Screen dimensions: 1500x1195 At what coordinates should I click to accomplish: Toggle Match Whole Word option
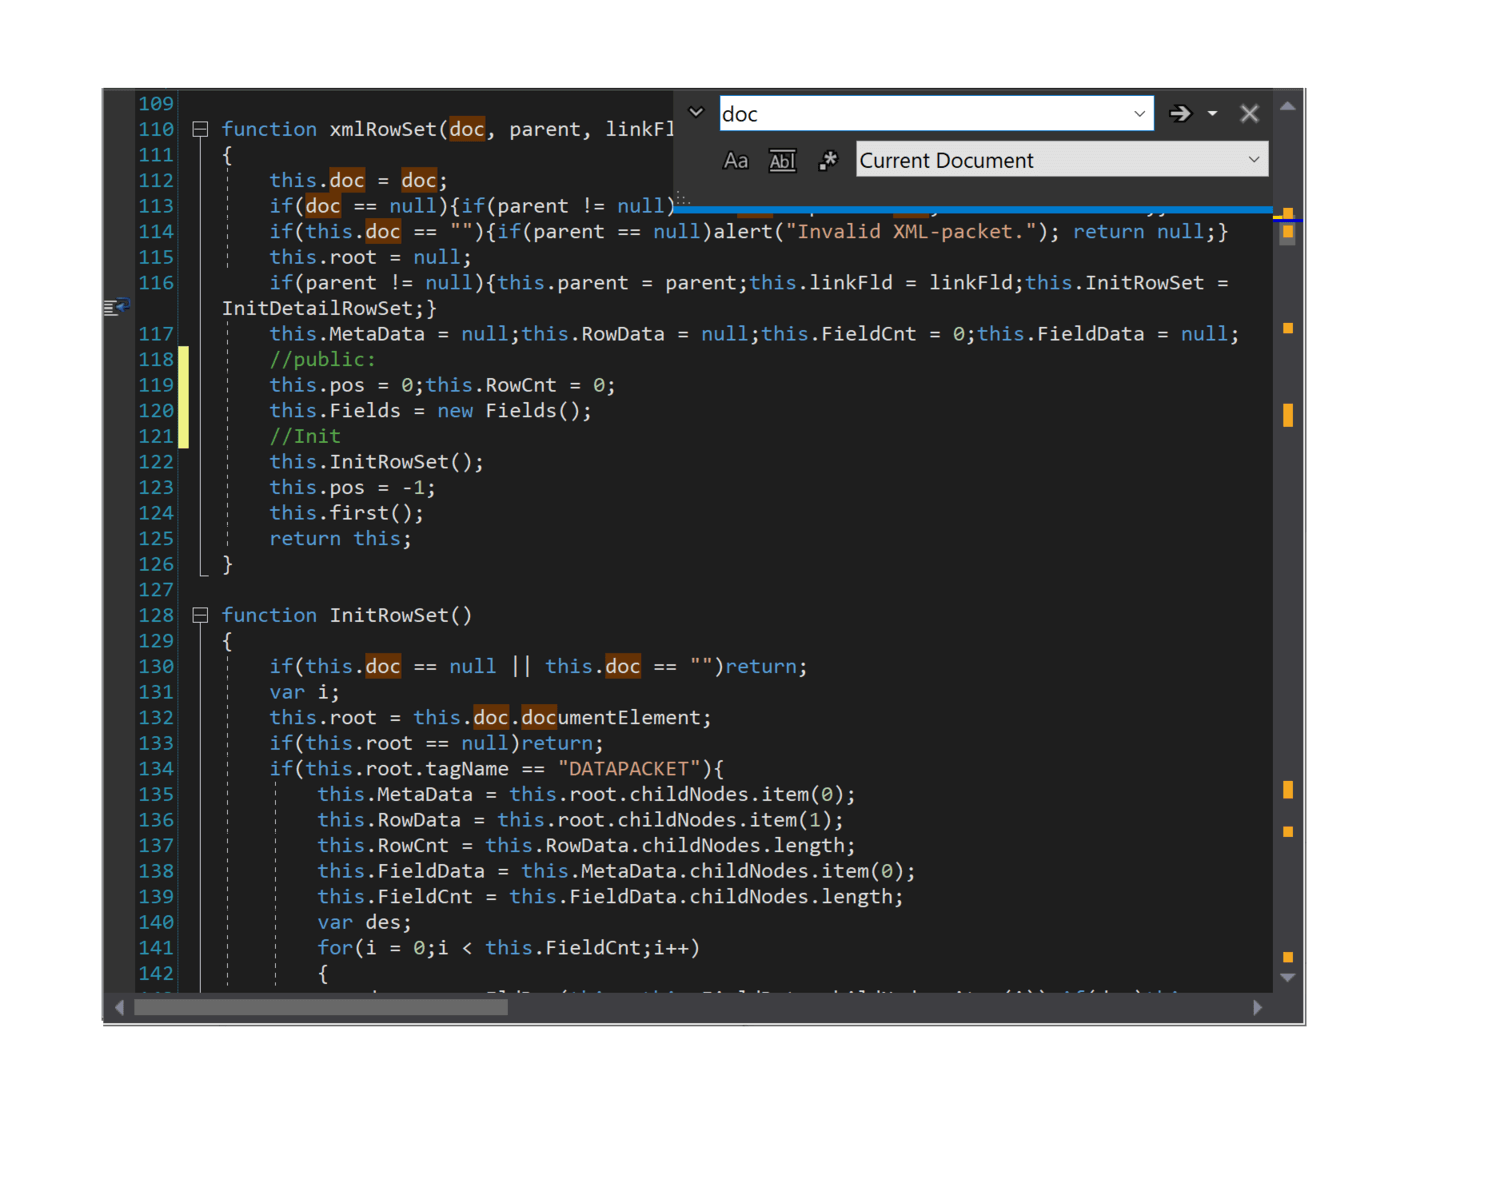coord(781,160)
